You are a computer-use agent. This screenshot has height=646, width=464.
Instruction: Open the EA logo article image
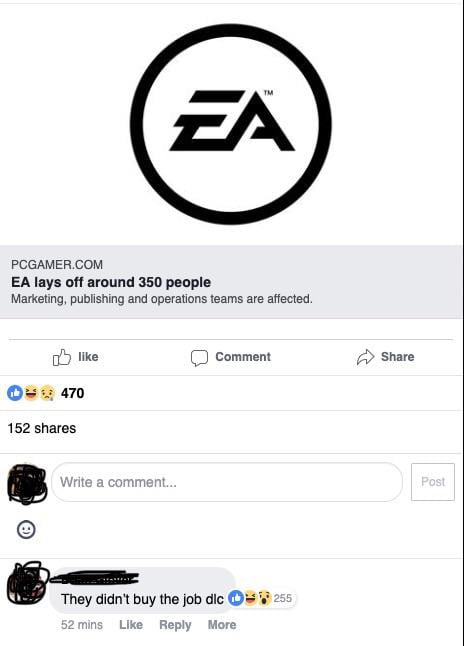231,124
